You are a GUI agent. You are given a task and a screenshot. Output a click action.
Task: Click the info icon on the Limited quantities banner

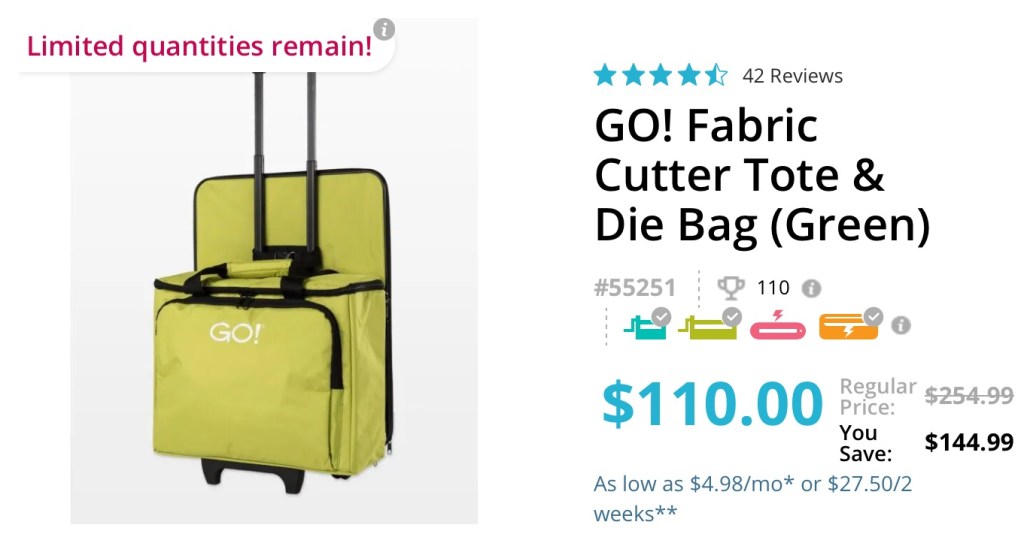click(x=384, y=29)
